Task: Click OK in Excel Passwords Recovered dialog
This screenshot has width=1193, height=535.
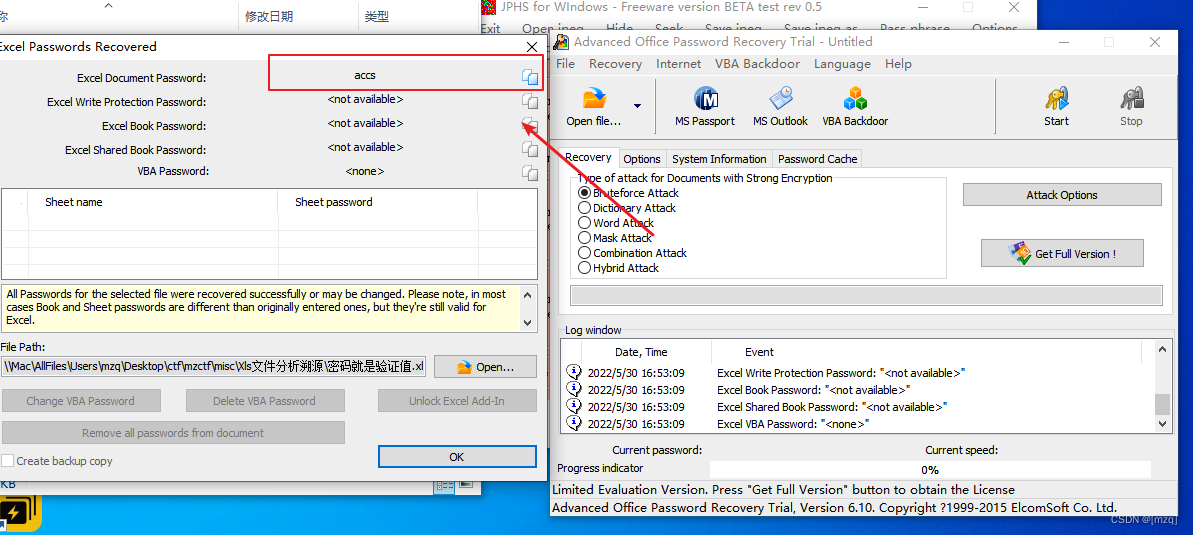Action: click(x=457, y=457)
